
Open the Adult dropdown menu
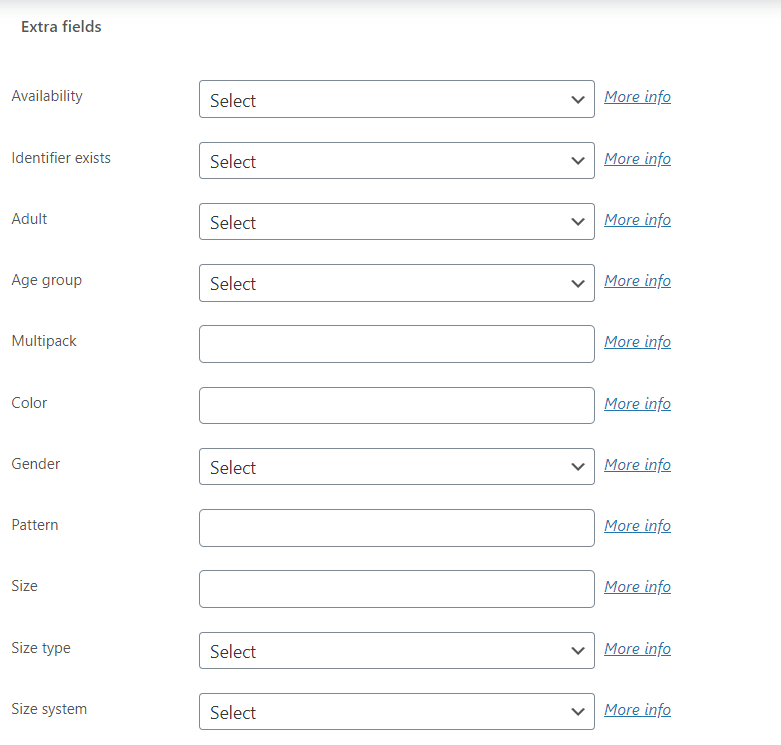point(396,222)
